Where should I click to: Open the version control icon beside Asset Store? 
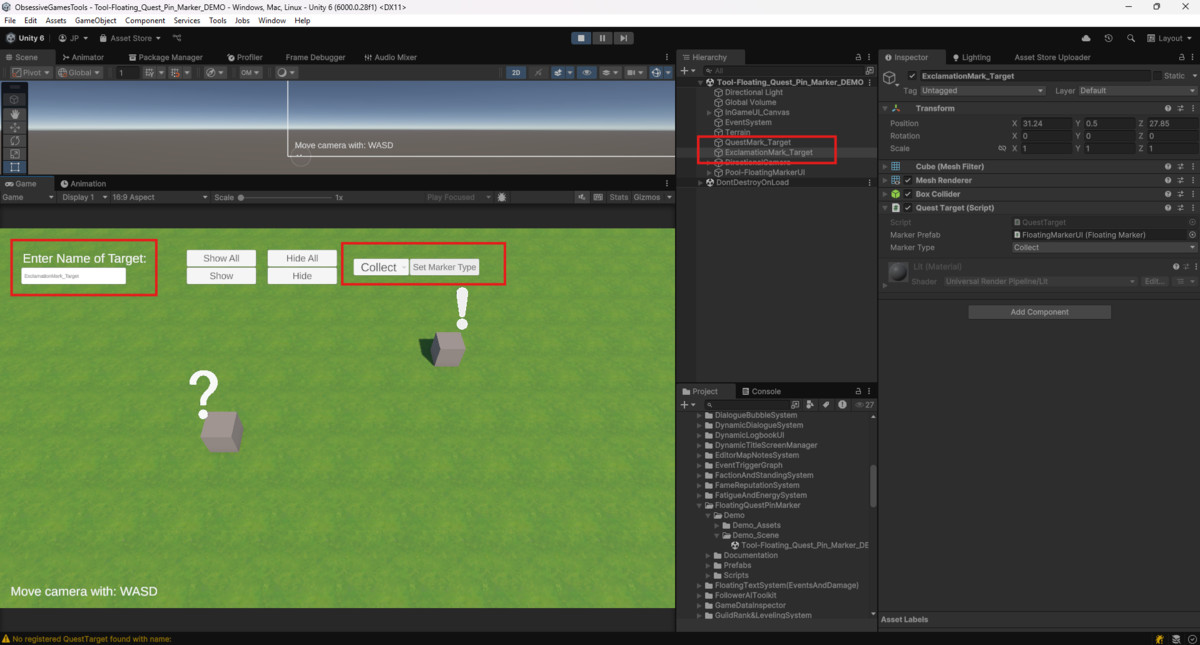(177, 38)
